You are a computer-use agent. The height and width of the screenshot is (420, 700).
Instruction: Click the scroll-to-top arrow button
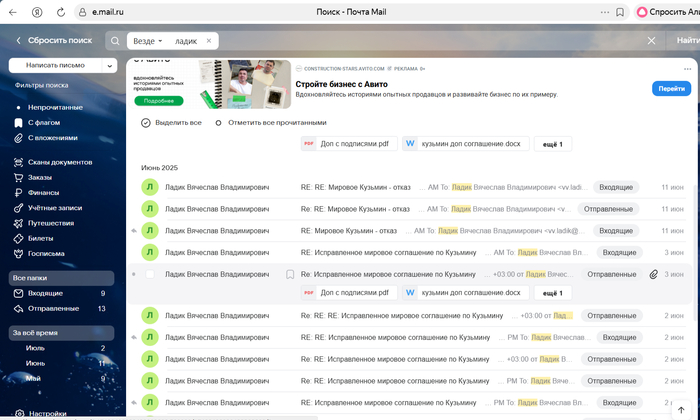coord(682,410)
